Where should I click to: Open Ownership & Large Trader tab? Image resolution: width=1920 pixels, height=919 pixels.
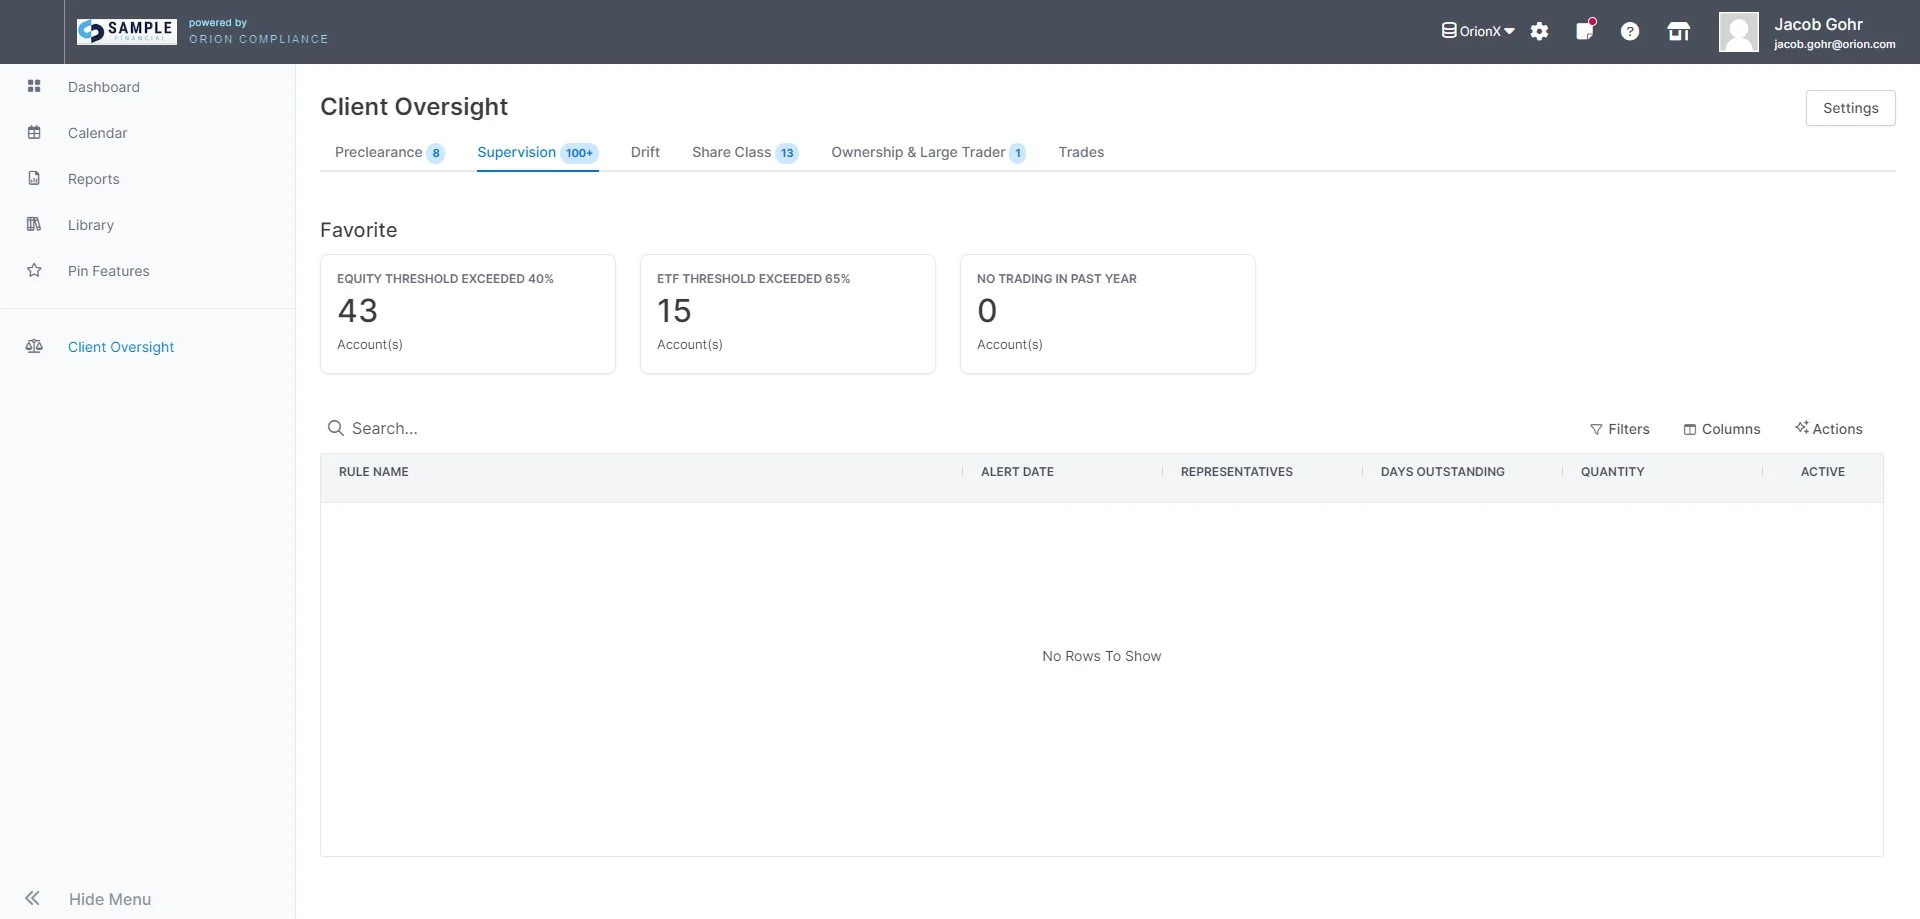[928, 152]
